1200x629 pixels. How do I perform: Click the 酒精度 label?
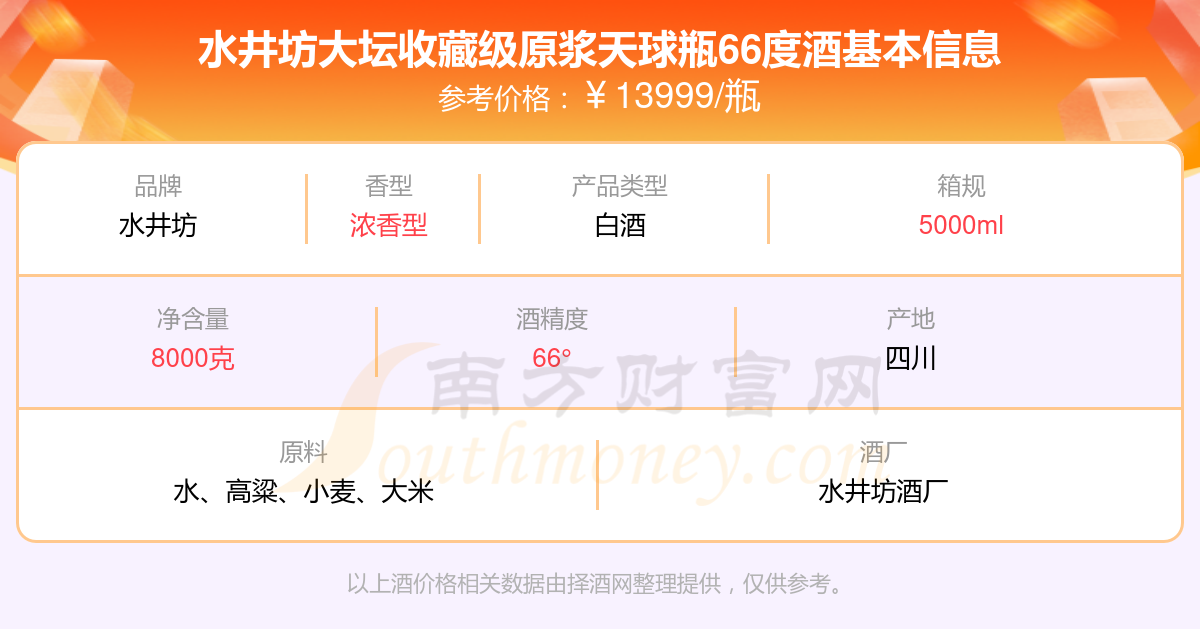tap(552, 319)
